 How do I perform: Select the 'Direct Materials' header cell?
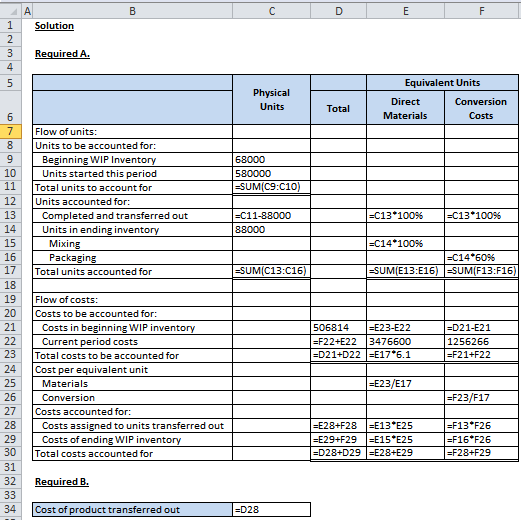pyautogui.click(x=405, y=108)
